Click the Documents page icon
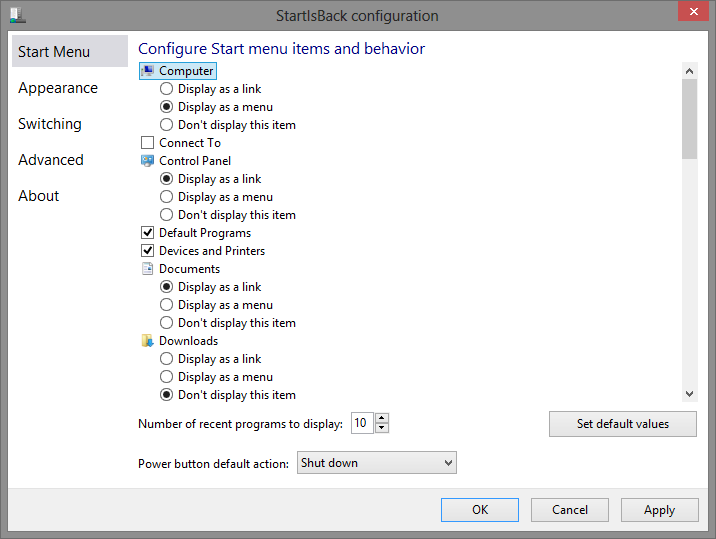 147,269
